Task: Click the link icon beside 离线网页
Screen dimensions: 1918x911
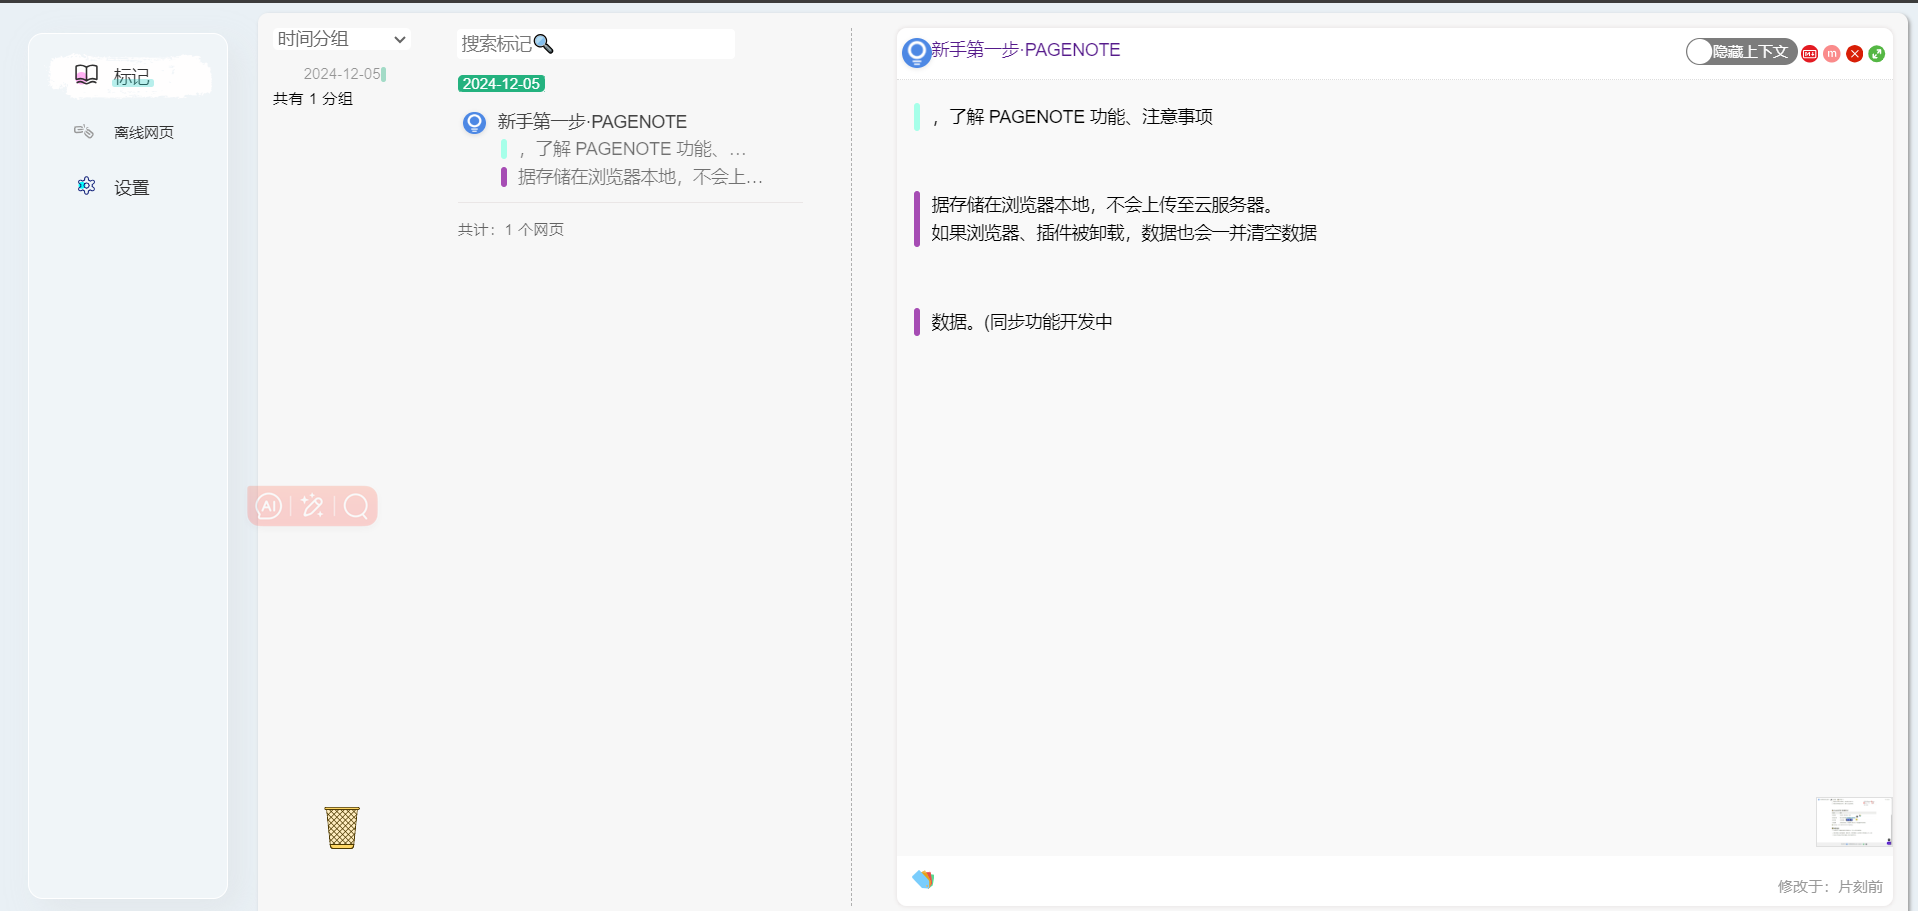Action: click(84, 131)
